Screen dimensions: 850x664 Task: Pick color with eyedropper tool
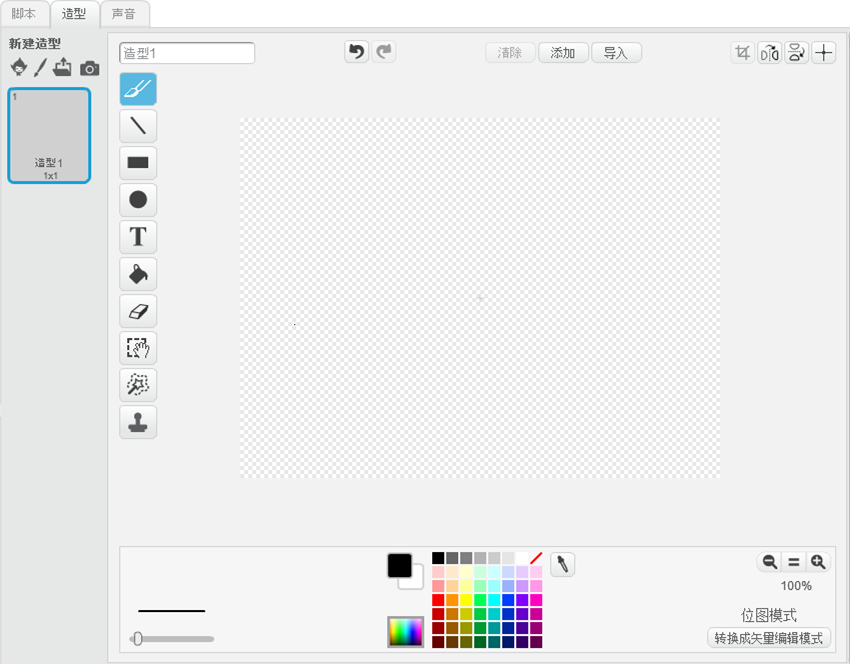click(x=563, y=564)
